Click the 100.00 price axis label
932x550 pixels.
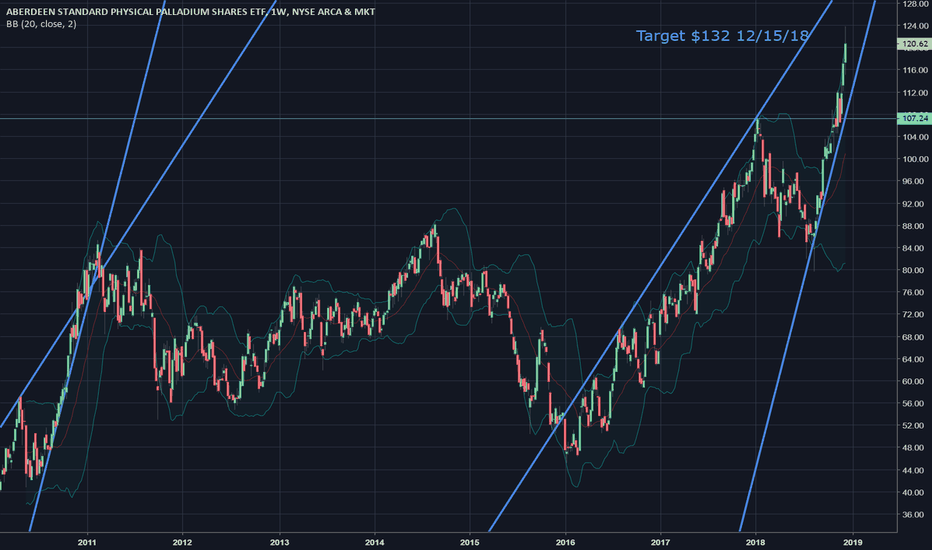pos(915,159)
